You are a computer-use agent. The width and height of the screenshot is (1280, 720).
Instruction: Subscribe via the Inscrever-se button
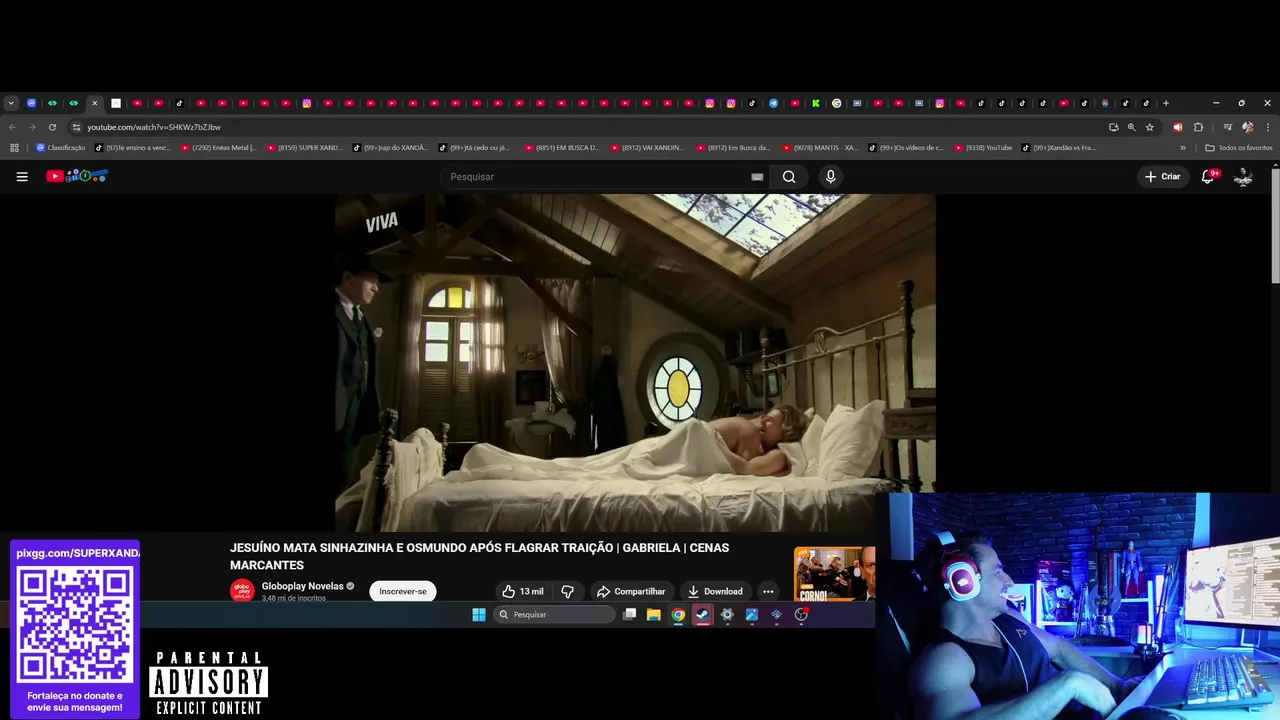(x=403, y=591)
